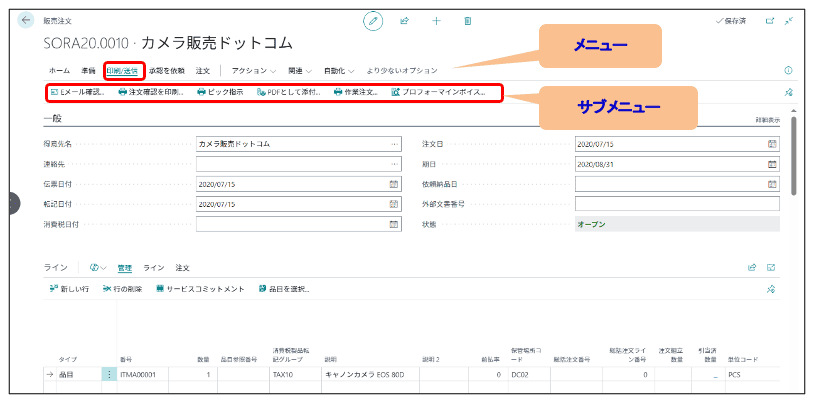Click pin icon in lines toolbar
This screenshot has width=816, height=406.
tap(771, 289)
